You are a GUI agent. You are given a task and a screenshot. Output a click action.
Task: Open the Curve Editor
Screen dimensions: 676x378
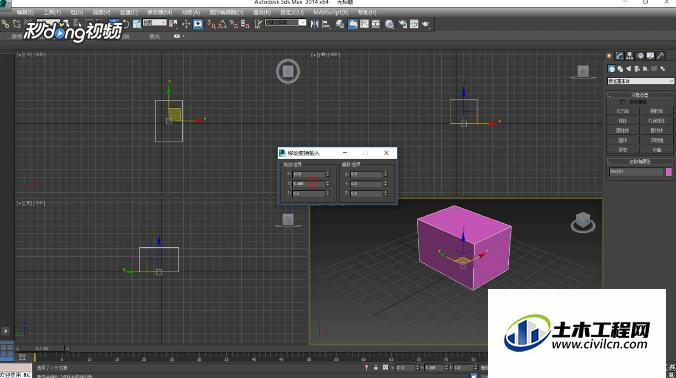tap(364, 24)
